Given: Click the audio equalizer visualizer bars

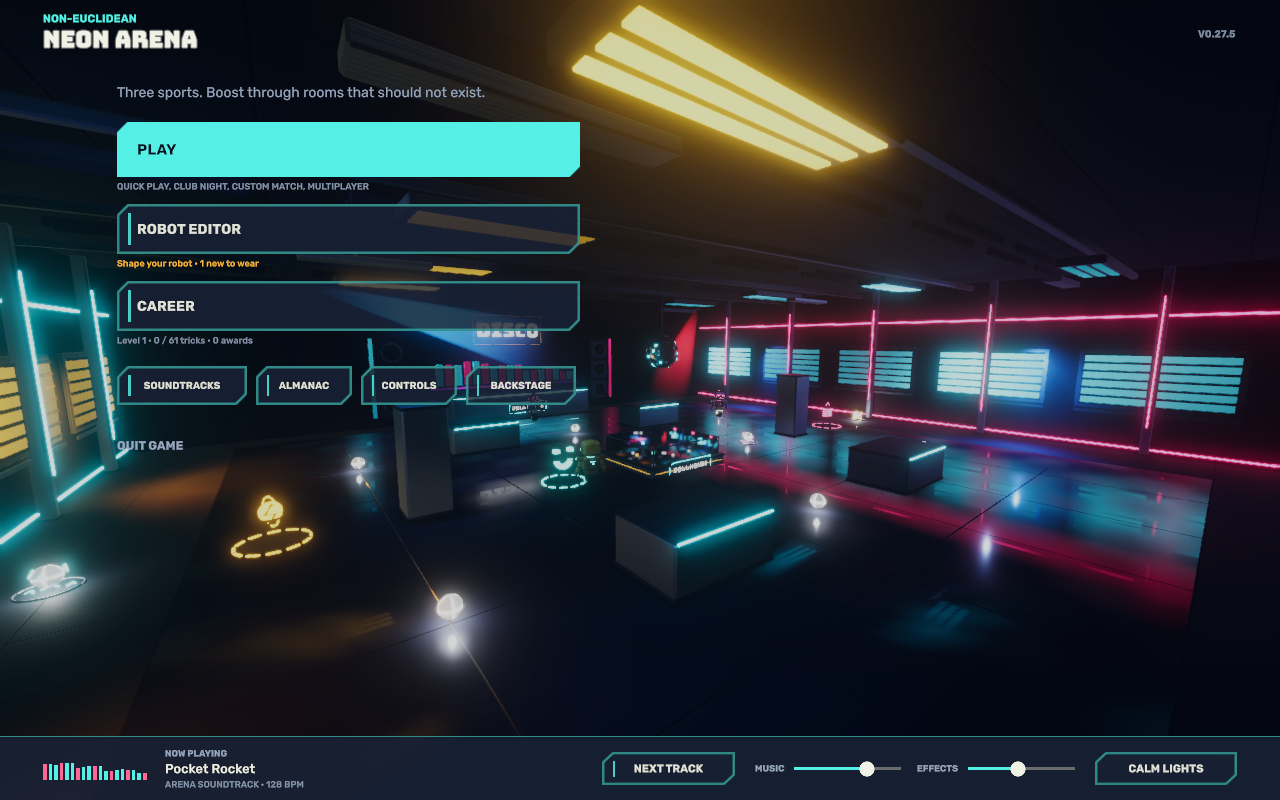Looking at the screenshot, I should 95,771.
